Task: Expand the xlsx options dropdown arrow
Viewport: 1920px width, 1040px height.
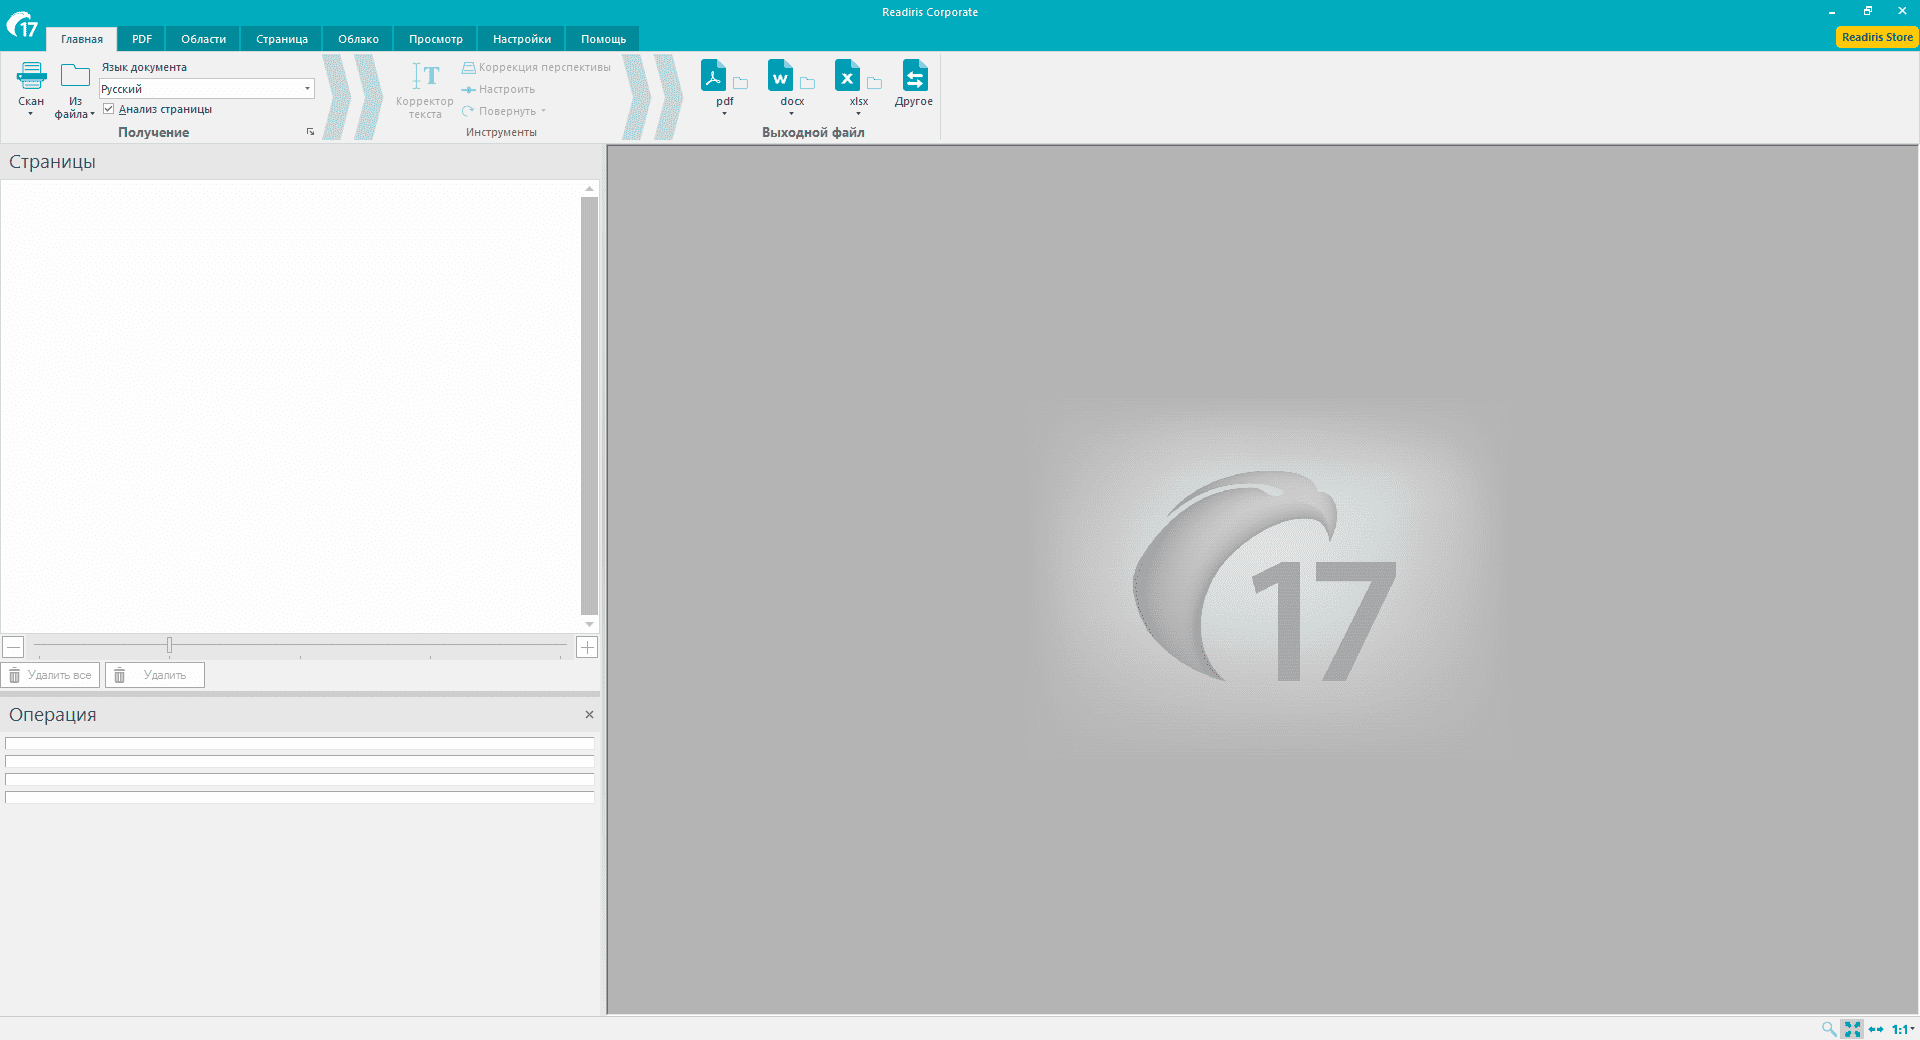Action: click(x=858, y=114)
